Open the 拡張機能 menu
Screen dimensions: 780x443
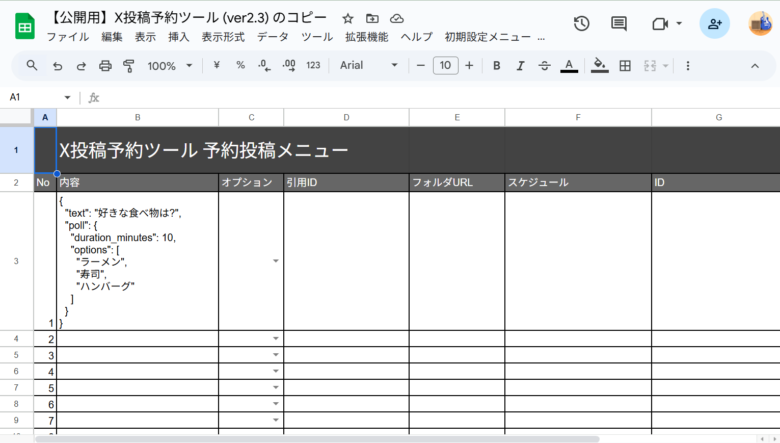[x=367, y=37]
